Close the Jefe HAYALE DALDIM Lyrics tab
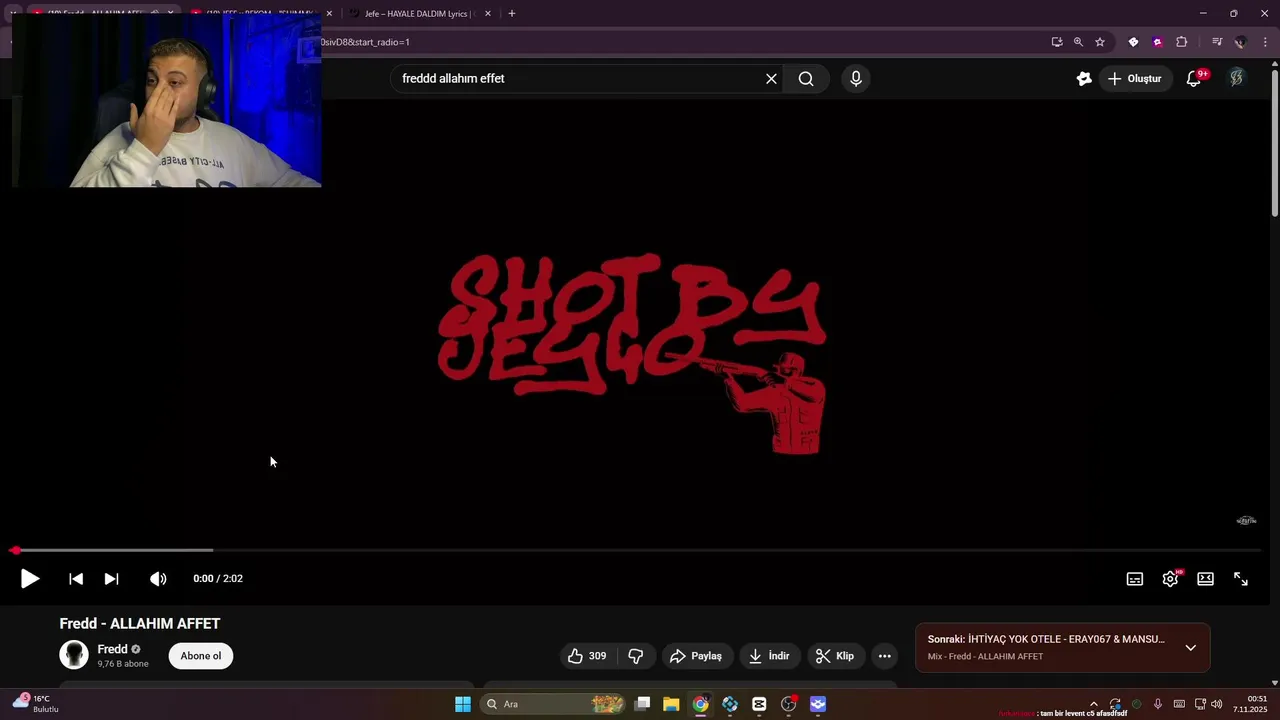Image resolution: width=1280 pixels, height=720 pixels. coord(488,14)
